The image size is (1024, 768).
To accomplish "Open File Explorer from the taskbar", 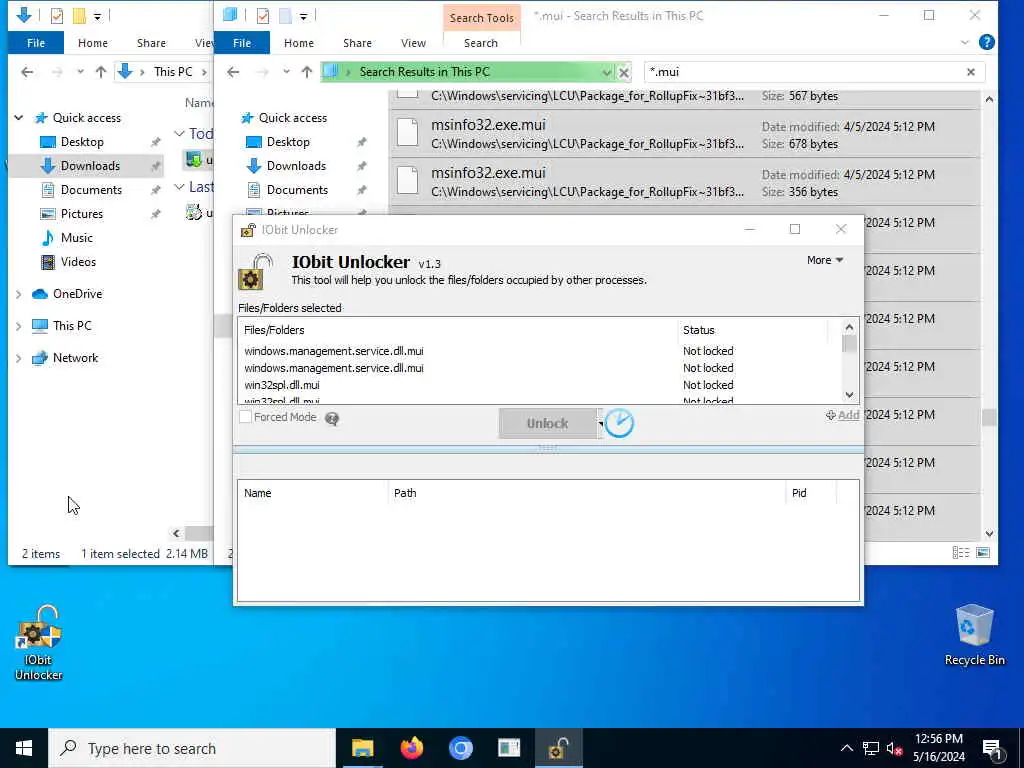I will pos(362,748).
